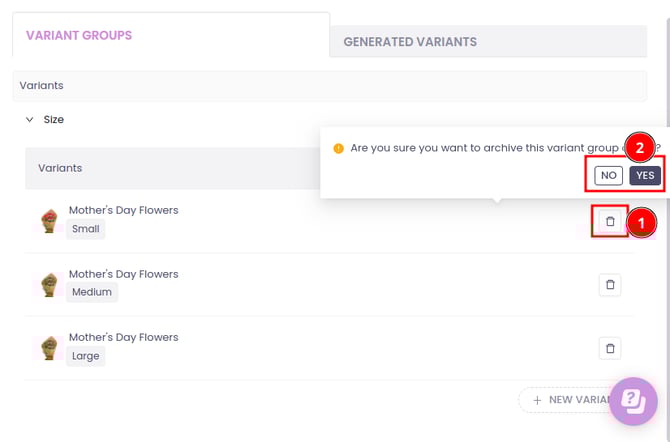This screenshot has width=670, height=442.
Task: Click the trash icon for Medium variant
Action: click(610, 285)
